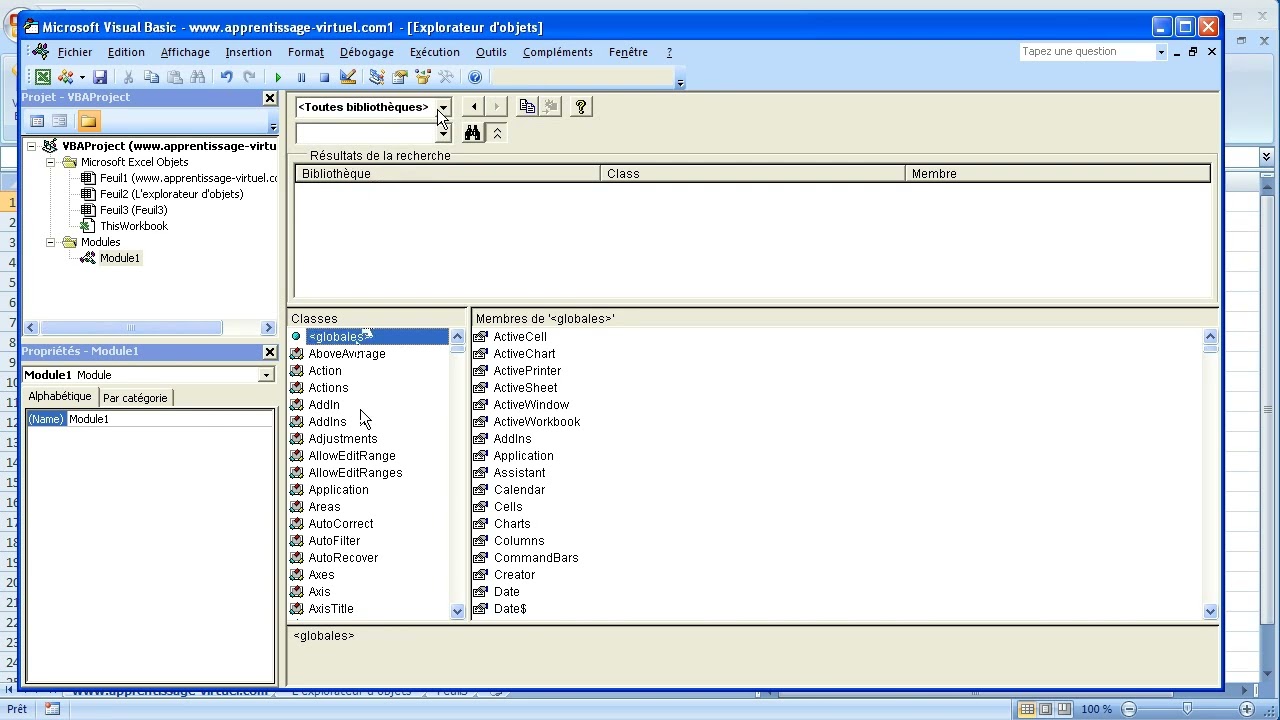
Task: Collapse the VBAProject tree node
Action: (x=31, y=146)
